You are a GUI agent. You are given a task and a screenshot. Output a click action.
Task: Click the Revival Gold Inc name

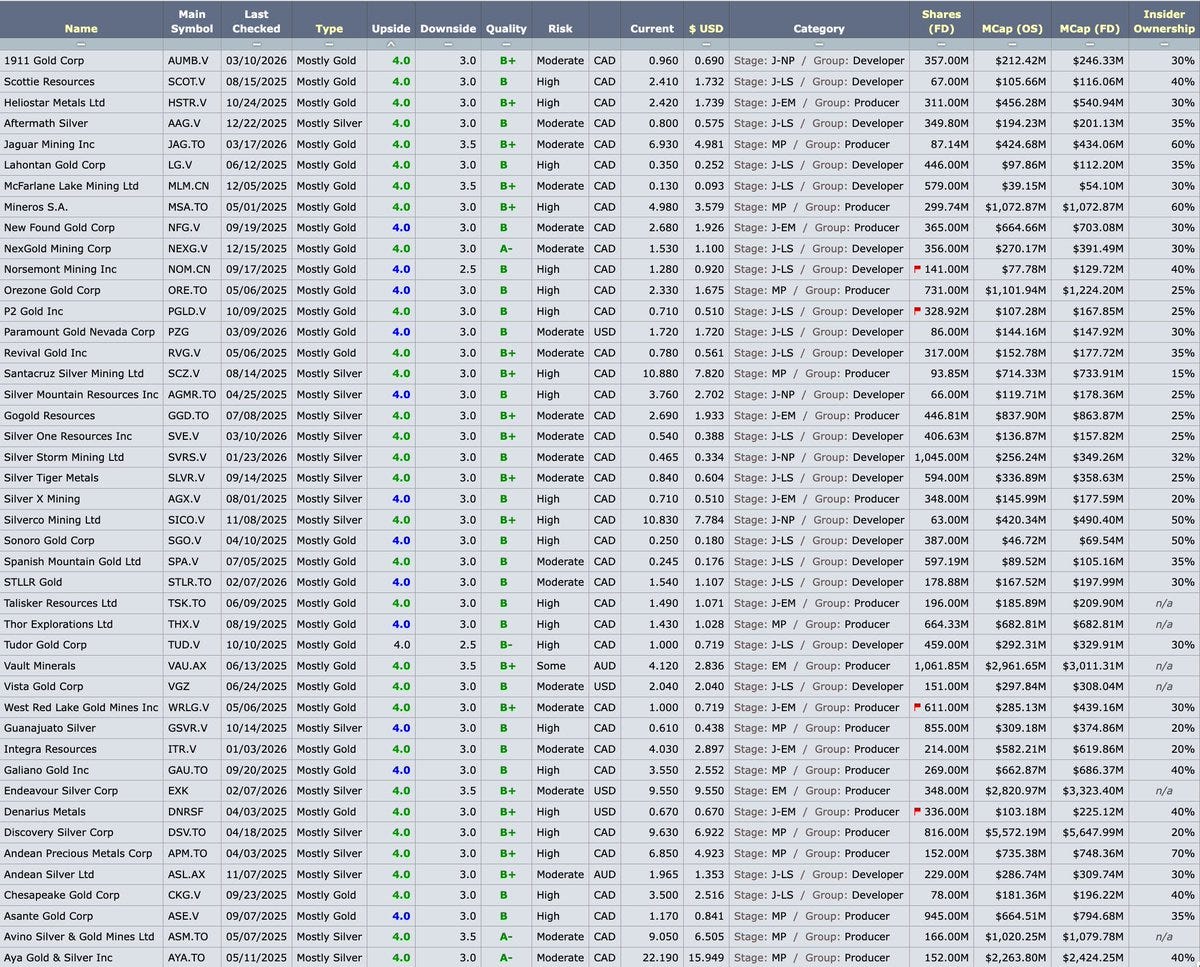pyautogui.click(x=45, y=353)
